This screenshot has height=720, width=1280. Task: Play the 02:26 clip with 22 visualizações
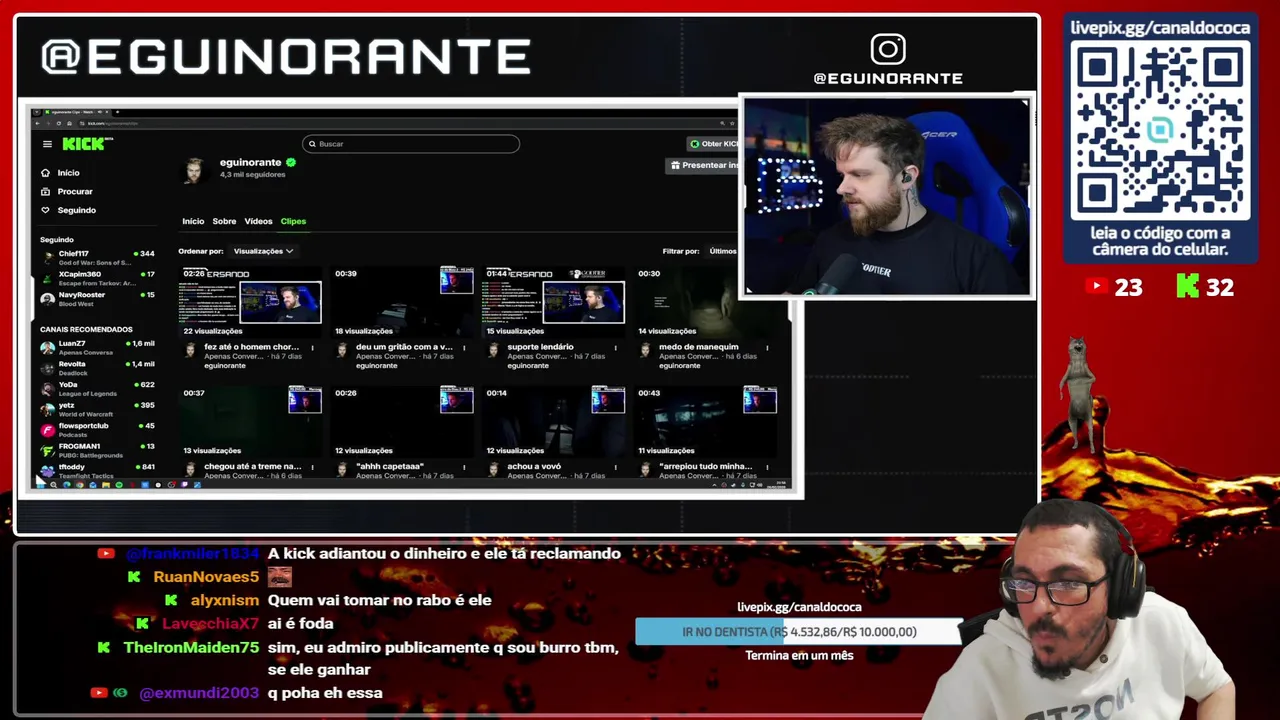pos(251,300)
